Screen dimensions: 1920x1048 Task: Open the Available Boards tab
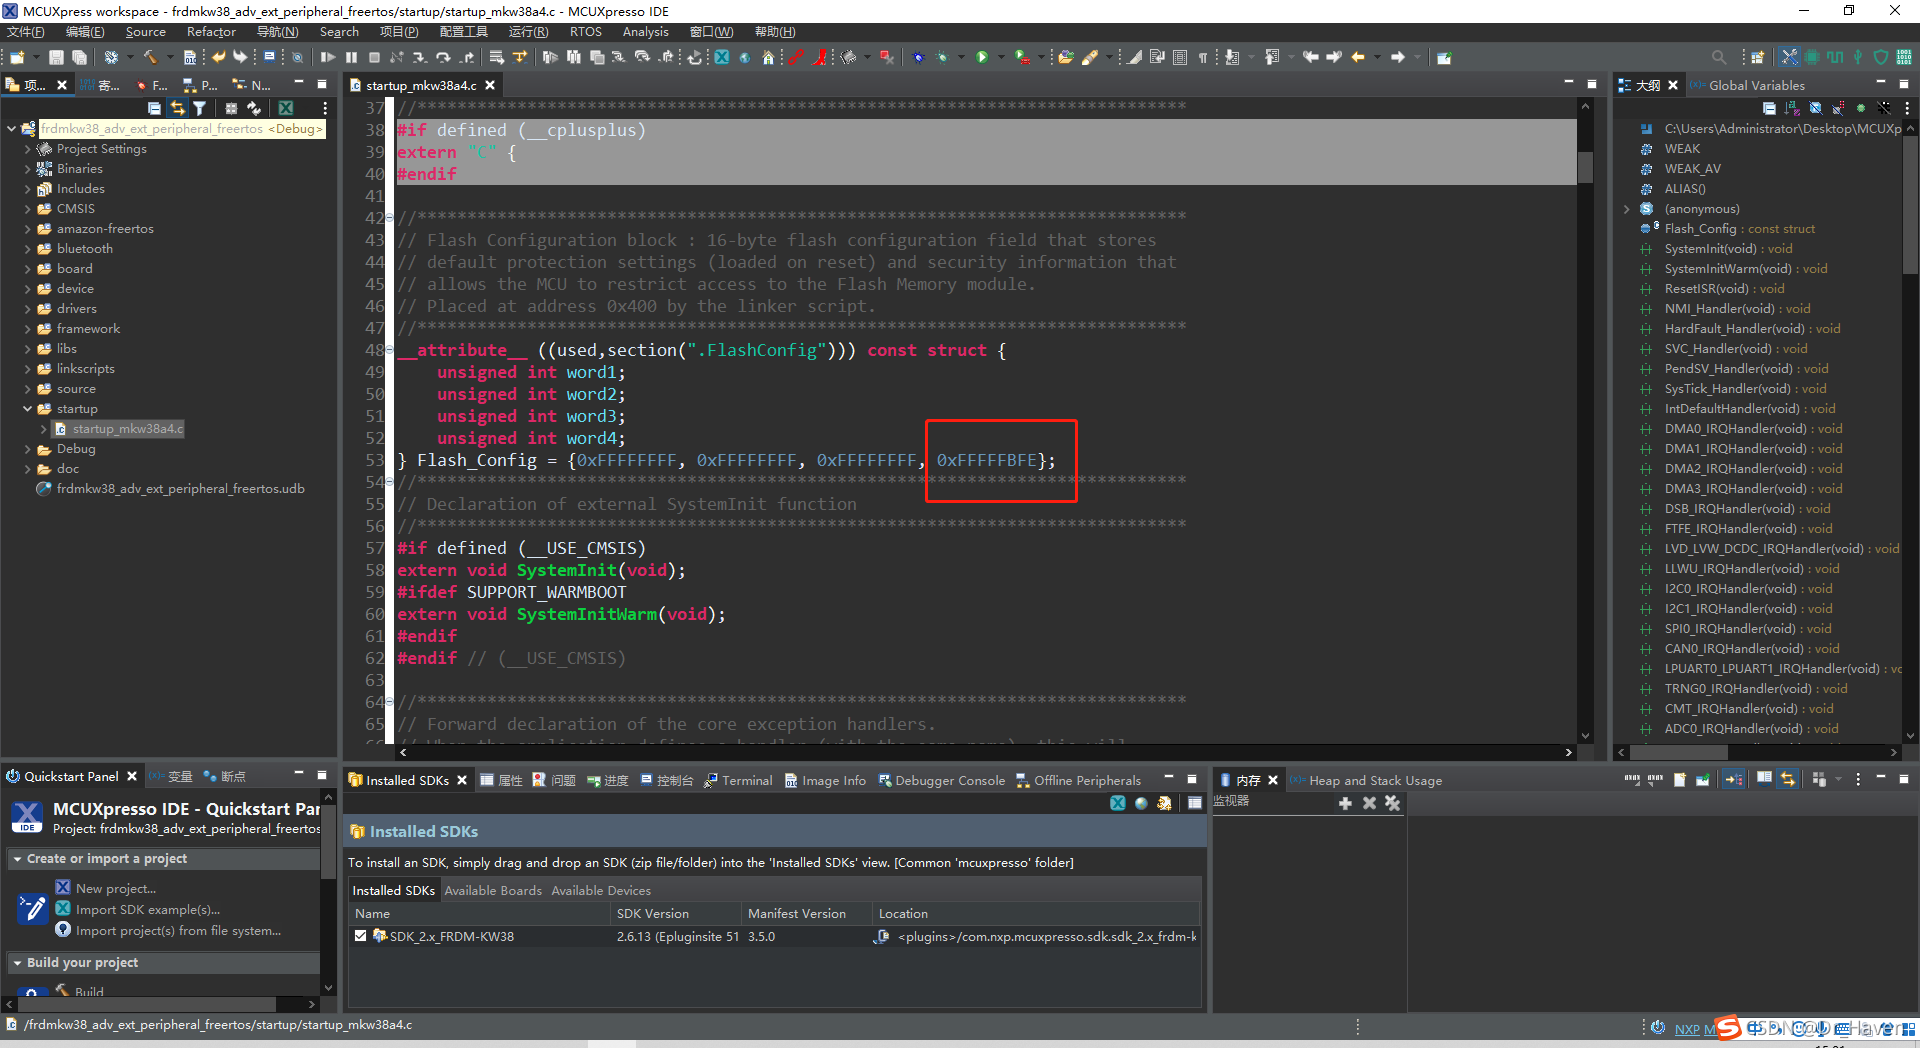click(493, 891)
